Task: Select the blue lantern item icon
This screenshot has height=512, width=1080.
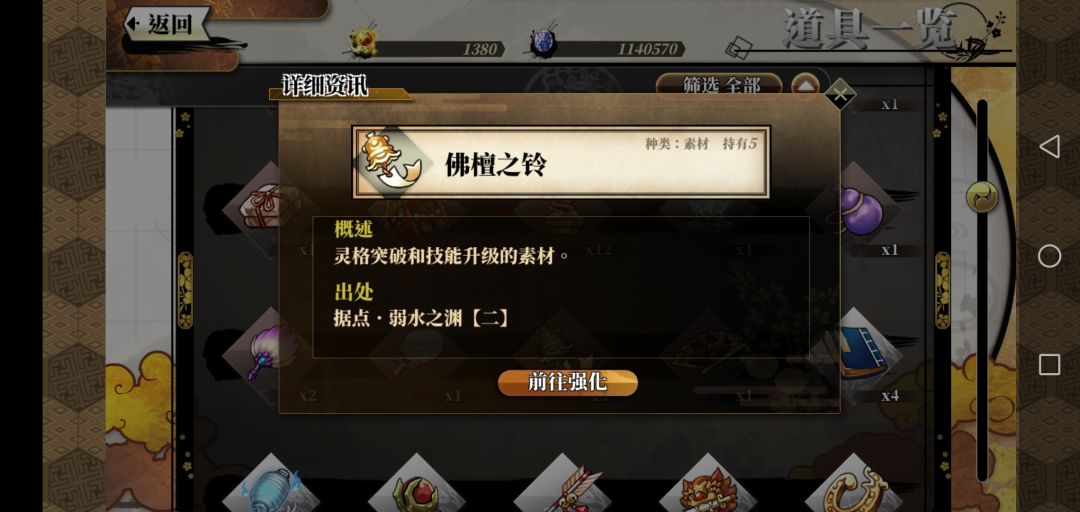Action: (x=271, y=487)
